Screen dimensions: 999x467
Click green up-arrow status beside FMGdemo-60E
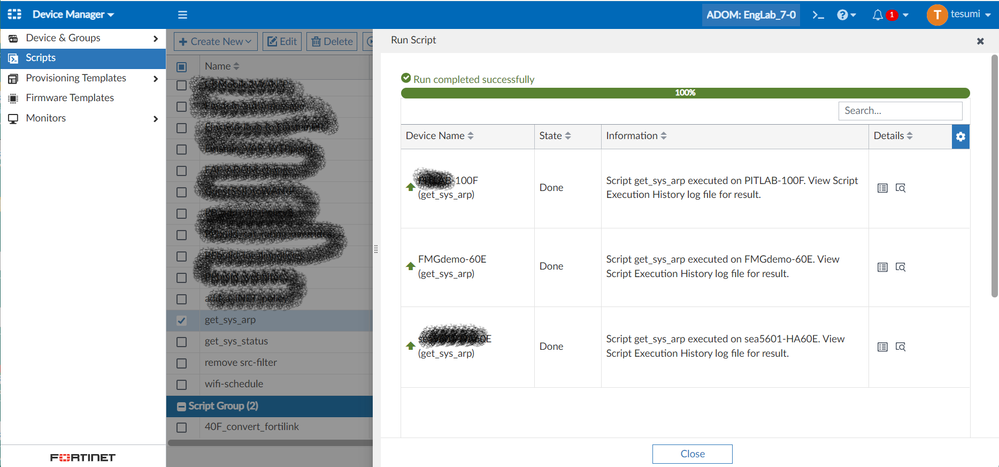coord(410,266)
